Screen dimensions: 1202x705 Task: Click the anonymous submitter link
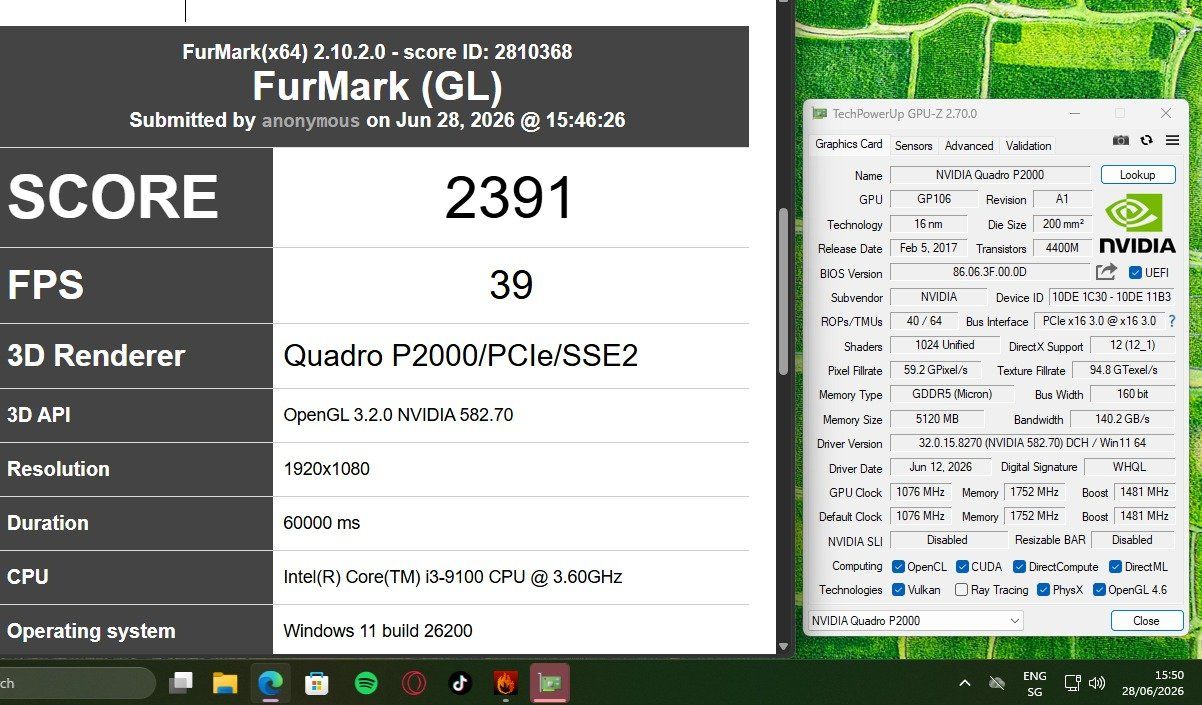click(310, 120)
